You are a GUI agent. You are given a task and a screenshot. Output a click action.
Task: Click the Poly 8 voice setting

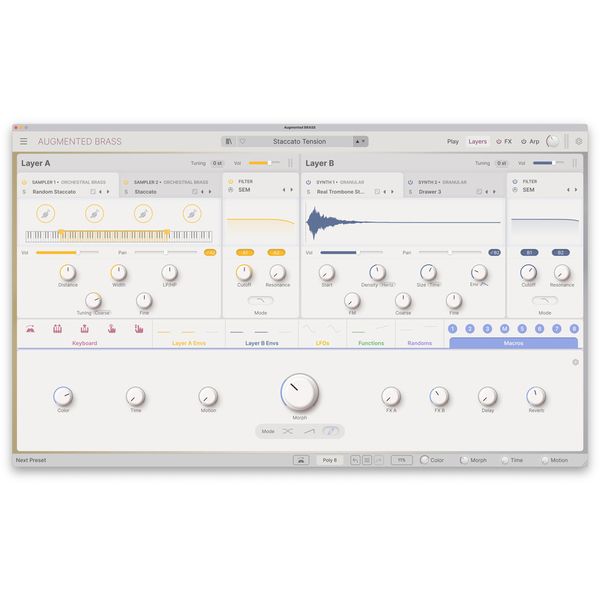329,460
